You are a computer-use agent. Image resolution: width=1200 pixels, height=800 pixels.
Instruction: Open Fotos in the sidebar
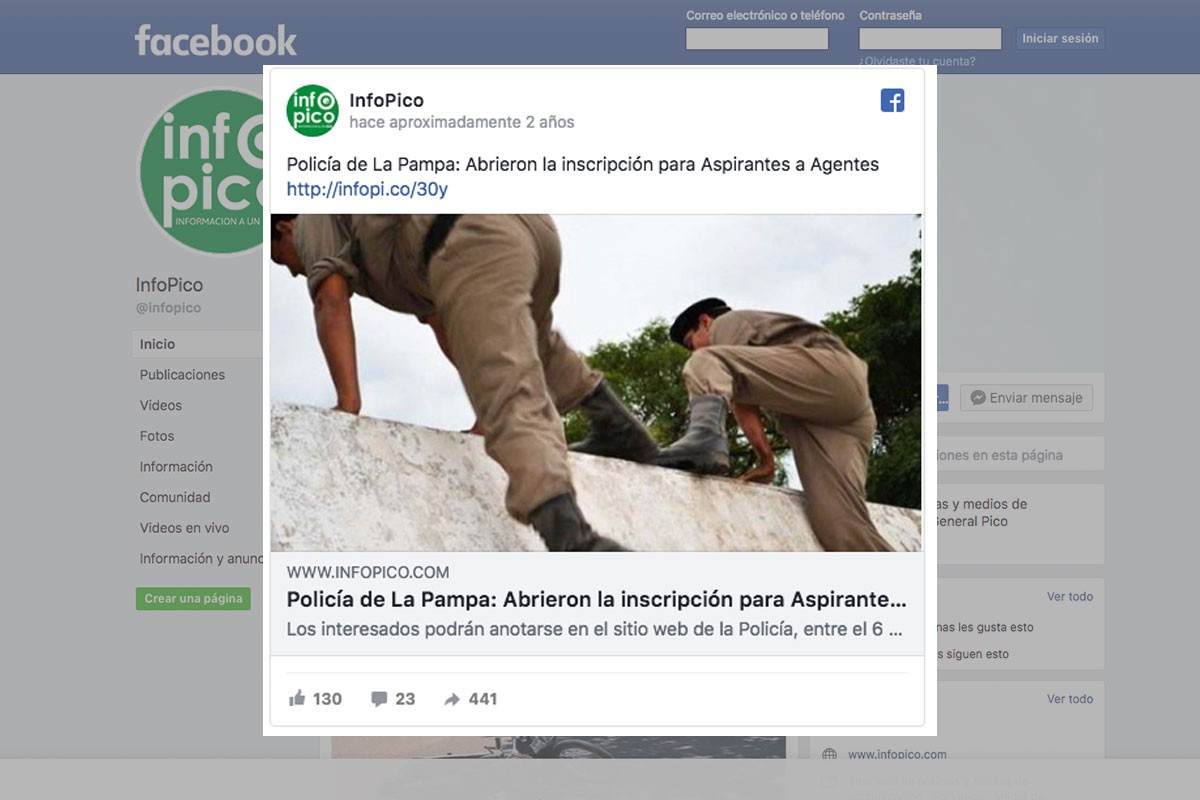pos(157,436)
